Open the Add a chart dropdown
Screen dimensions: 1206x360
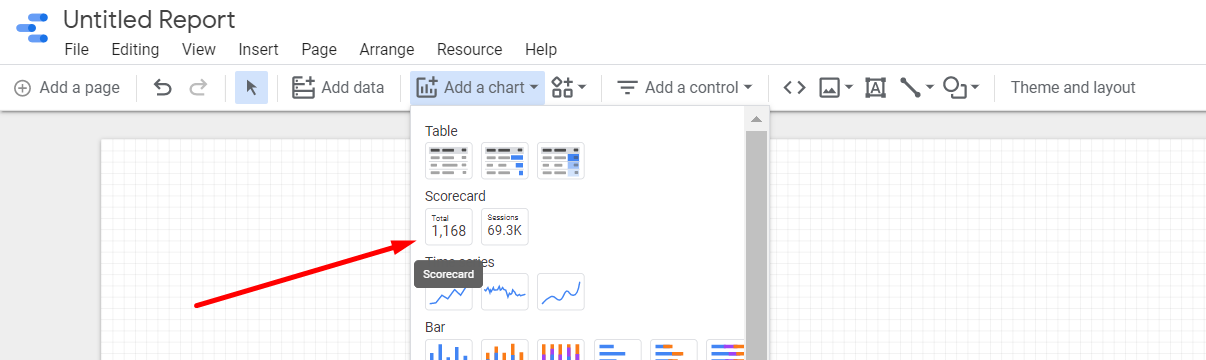(478, 88)
